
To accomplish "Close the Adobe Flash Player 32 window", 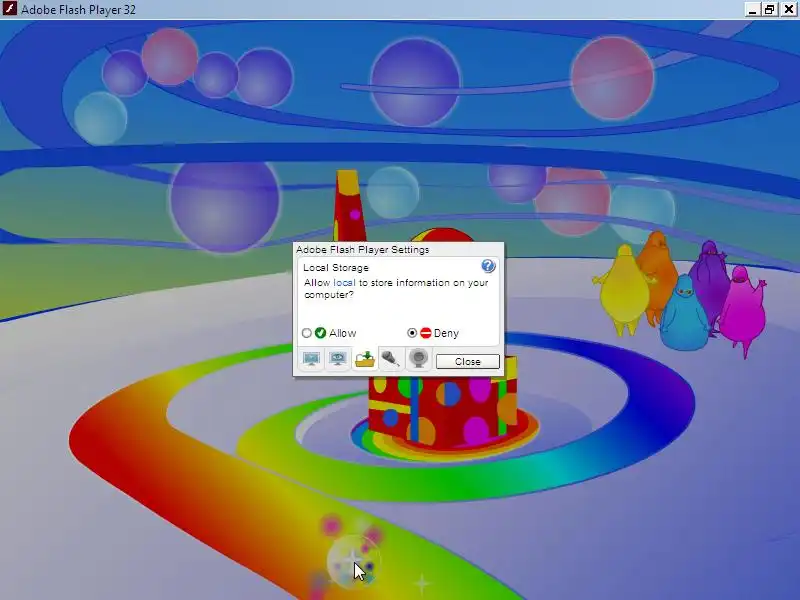I will [x=788, y=9].
